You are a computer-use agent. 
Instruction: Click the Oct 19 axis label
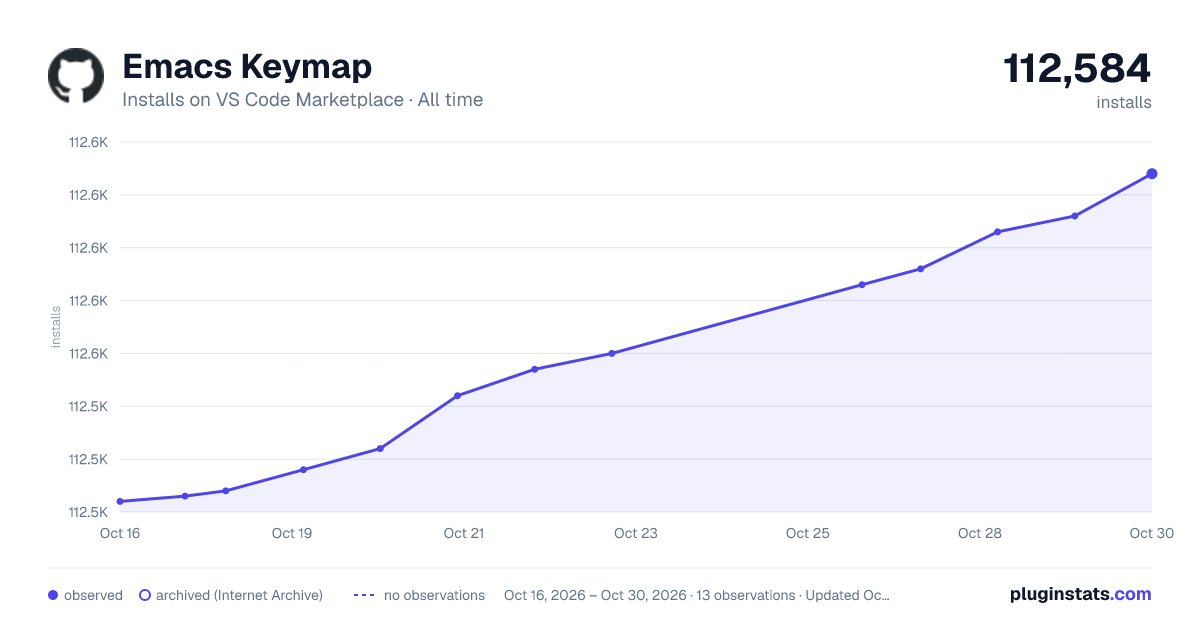click(x=292, y=533)
